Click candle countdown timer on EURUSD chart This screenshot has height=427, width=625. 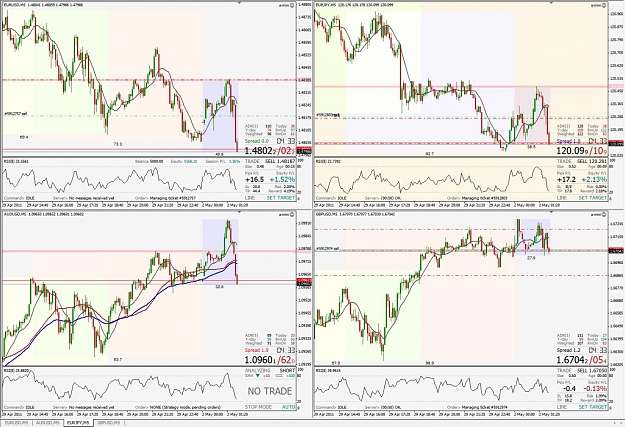(x=286, y=141)
